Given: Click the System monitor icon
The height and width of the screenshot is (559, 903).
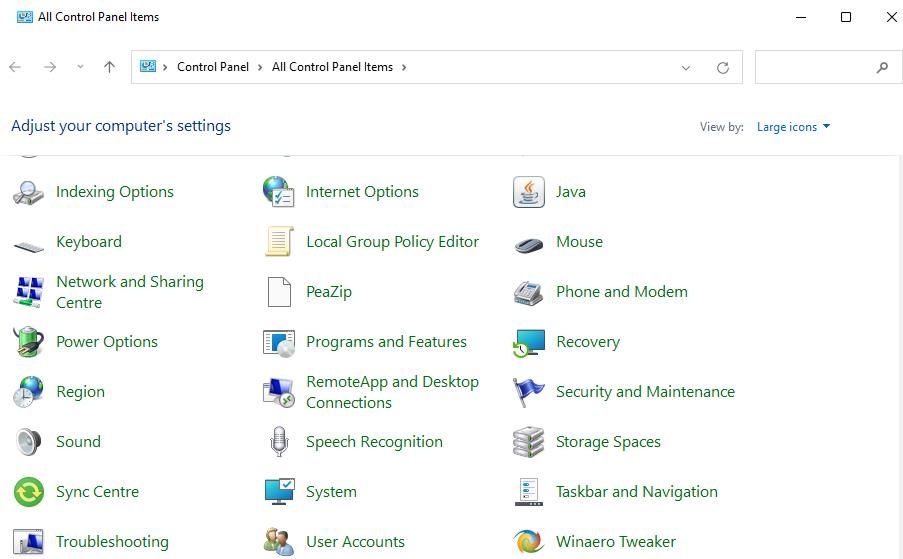Looking at the screenshot, I should pyautogui.click(x=279, y=492).
